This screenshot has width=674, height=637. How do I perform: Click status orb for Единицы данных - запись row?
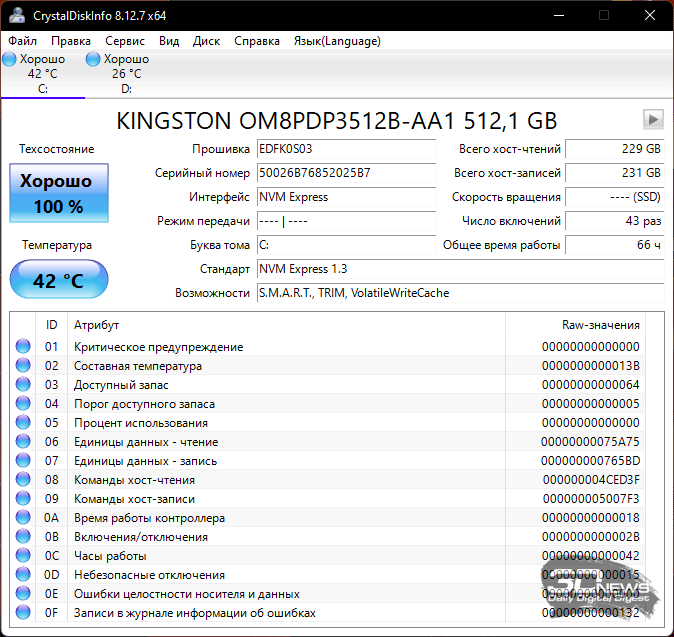pyautogui.click(x=23, y=460)
